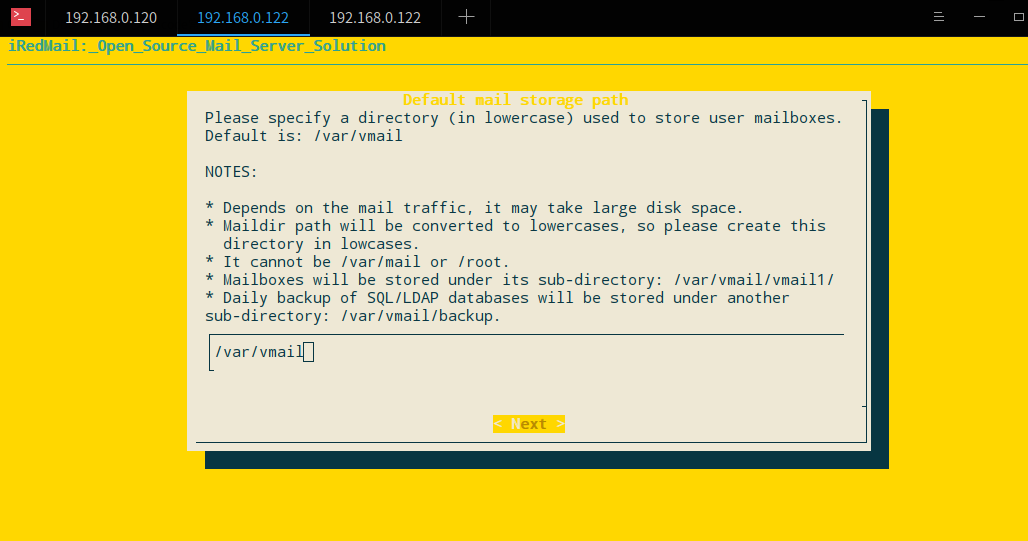Click 'Maildir path will be converted' note
1028x541 pixels.
tap(515, 226)
